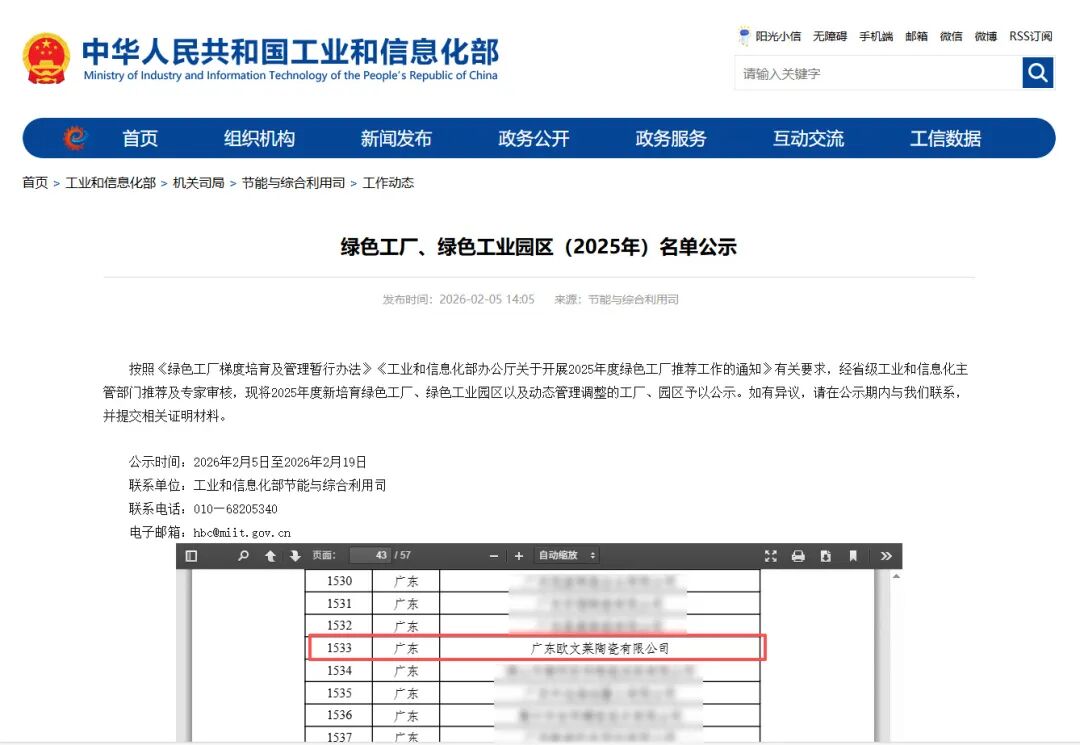
Task: Zoom in the PDF with plus button
Action: [x=519, y=556]
